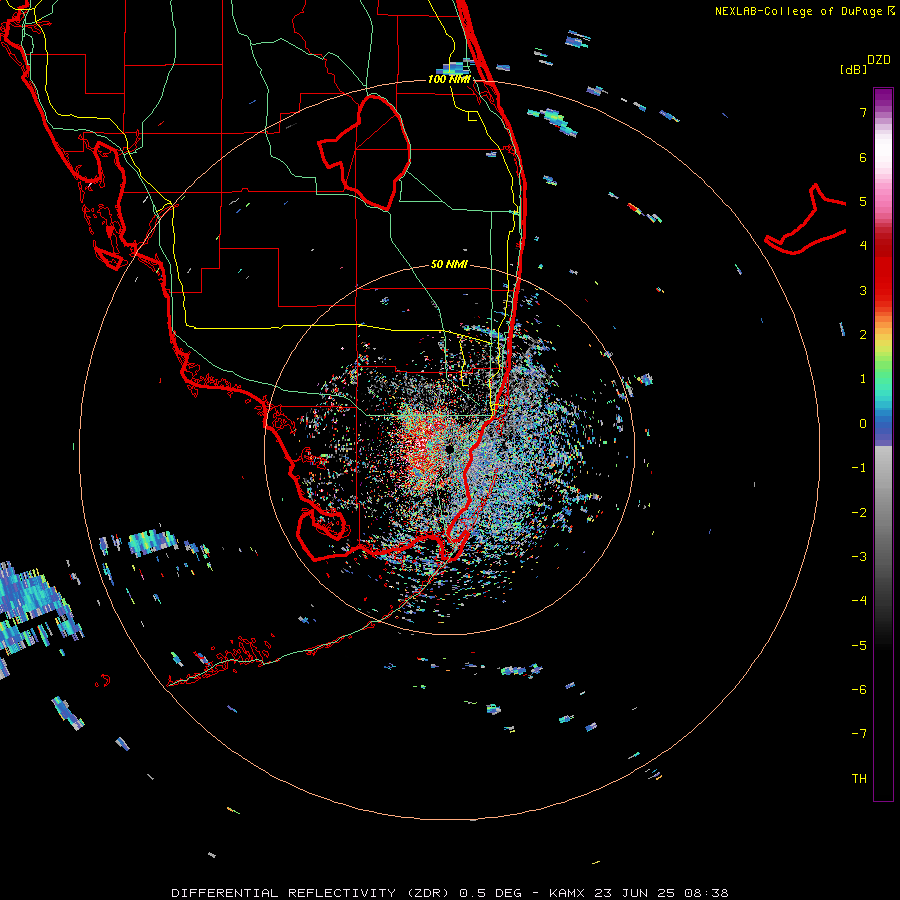Pick the purple top segment of the color bar
Screen dimensions: 900x900
pos(883,99)
